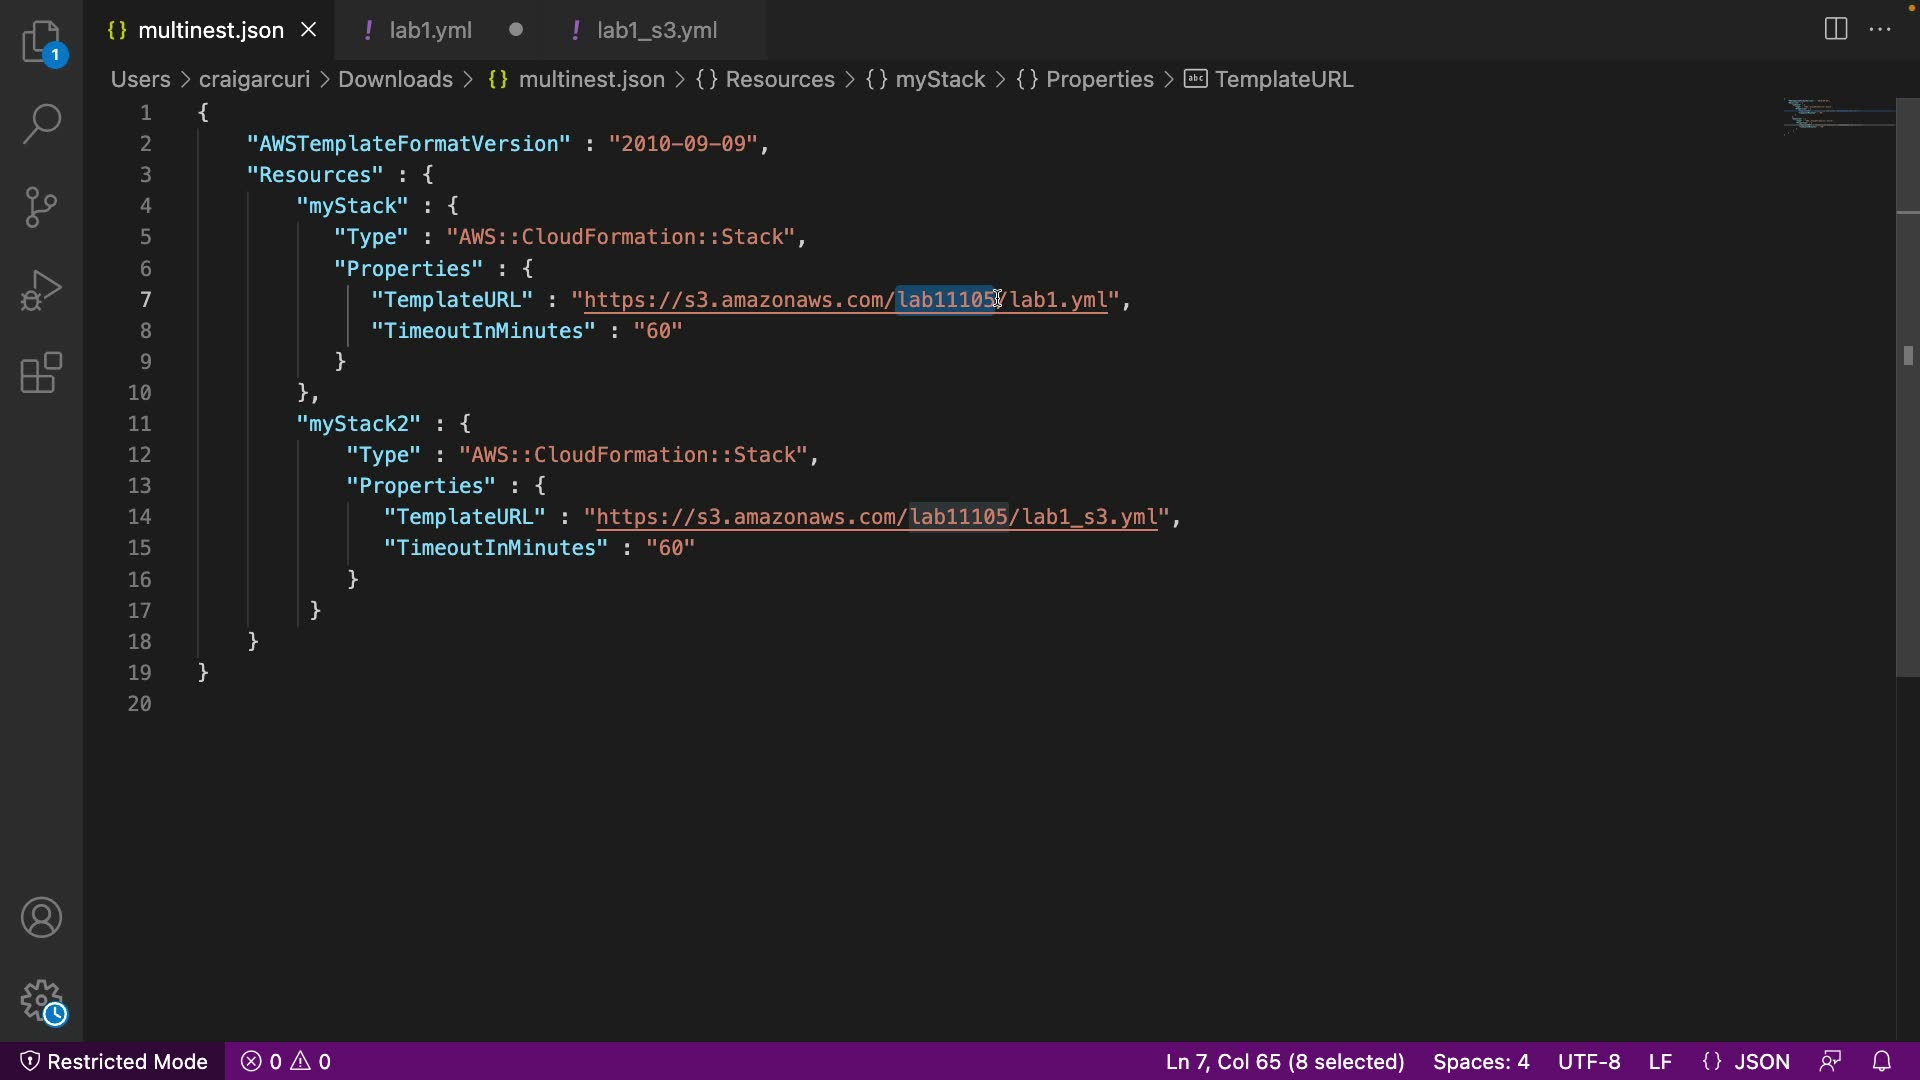Switch to the lab1.yml tab
The image size is (1920, 1080).
[x=430, y=30]
